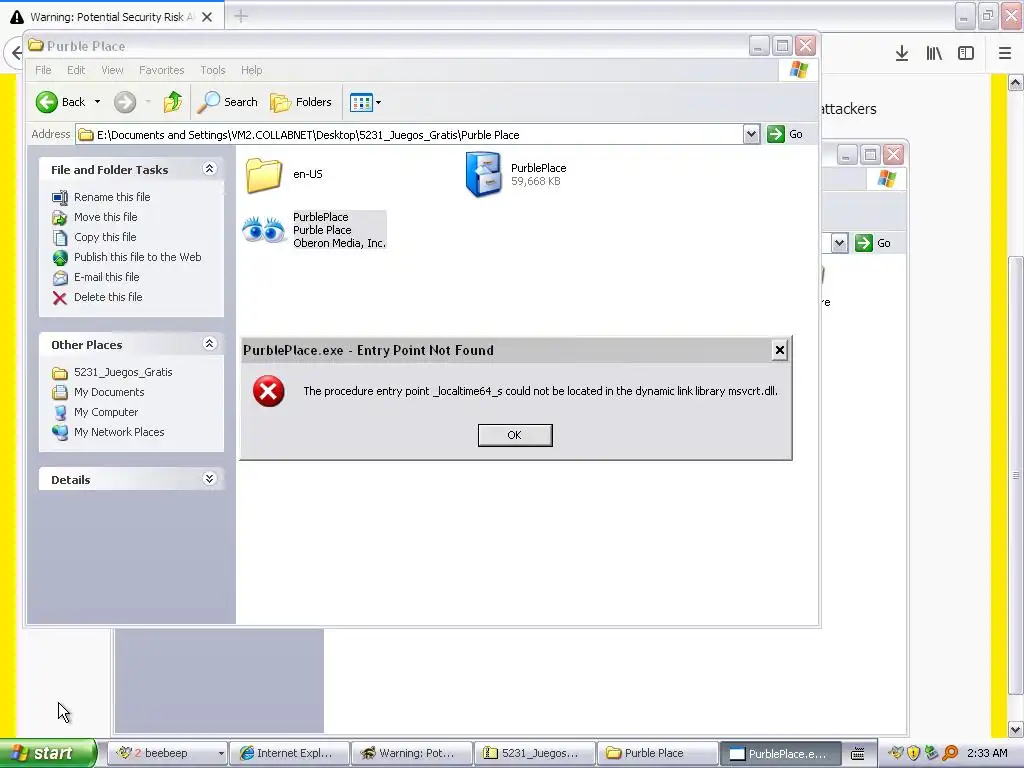Expand the Details panel
Image resolution: width=1024 pixels, height=768 pixels.
(x=209, y=479)
